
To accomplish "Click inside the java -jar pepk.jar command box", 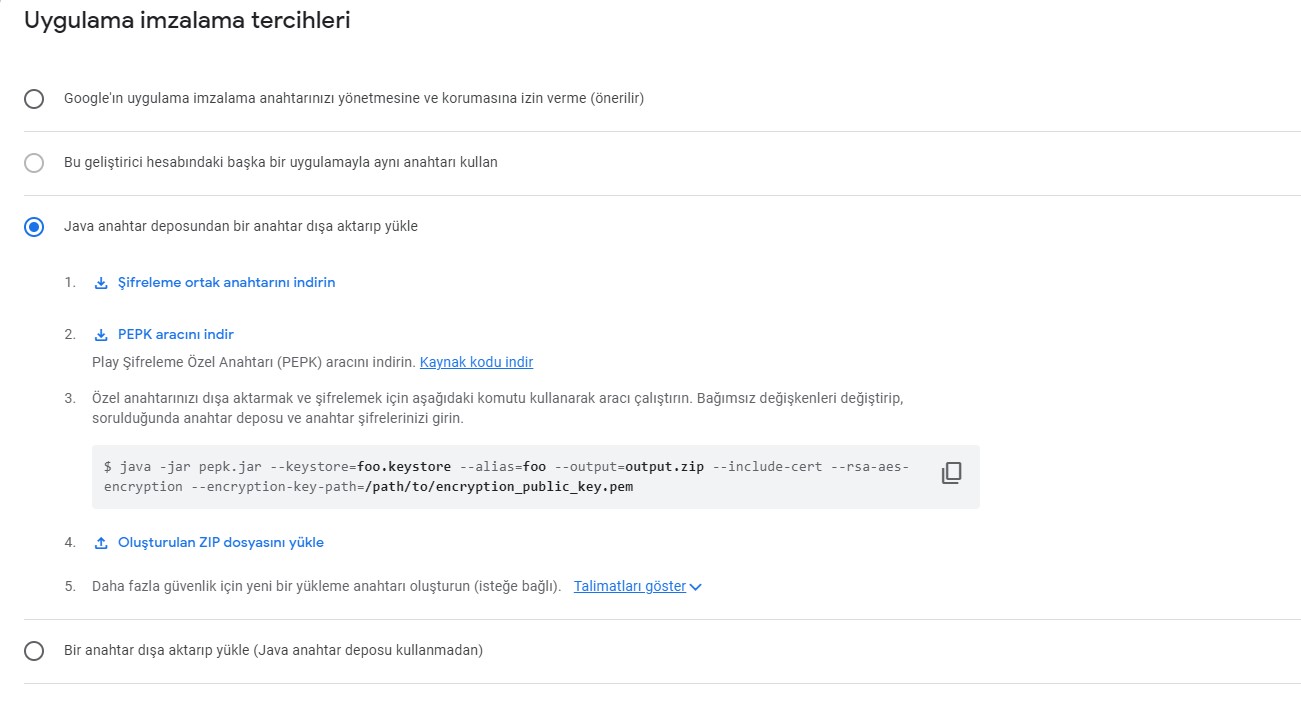I will pos(536,477).
